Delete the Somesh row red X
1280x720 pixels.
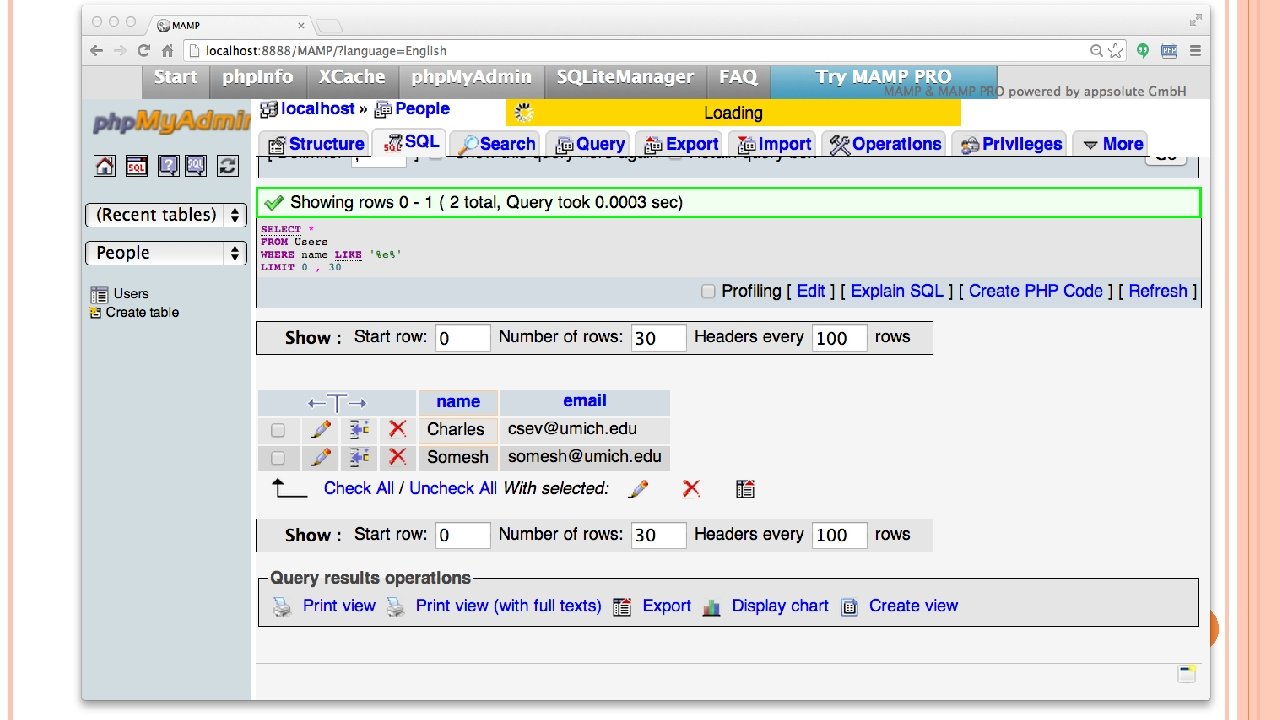point(397,457)
